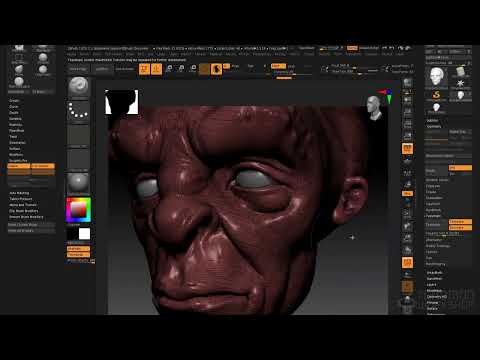Expand the Create section in Brush palette
The height and width of the screenshot is (360, 480).
[14, 100]
